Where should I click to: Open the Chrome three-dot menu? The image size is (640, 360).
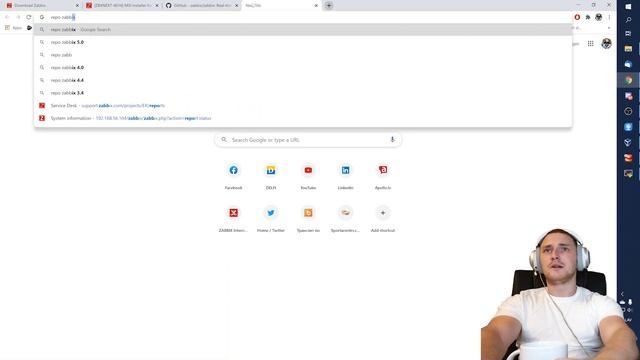pyautogui.click(x=609, y=17)
